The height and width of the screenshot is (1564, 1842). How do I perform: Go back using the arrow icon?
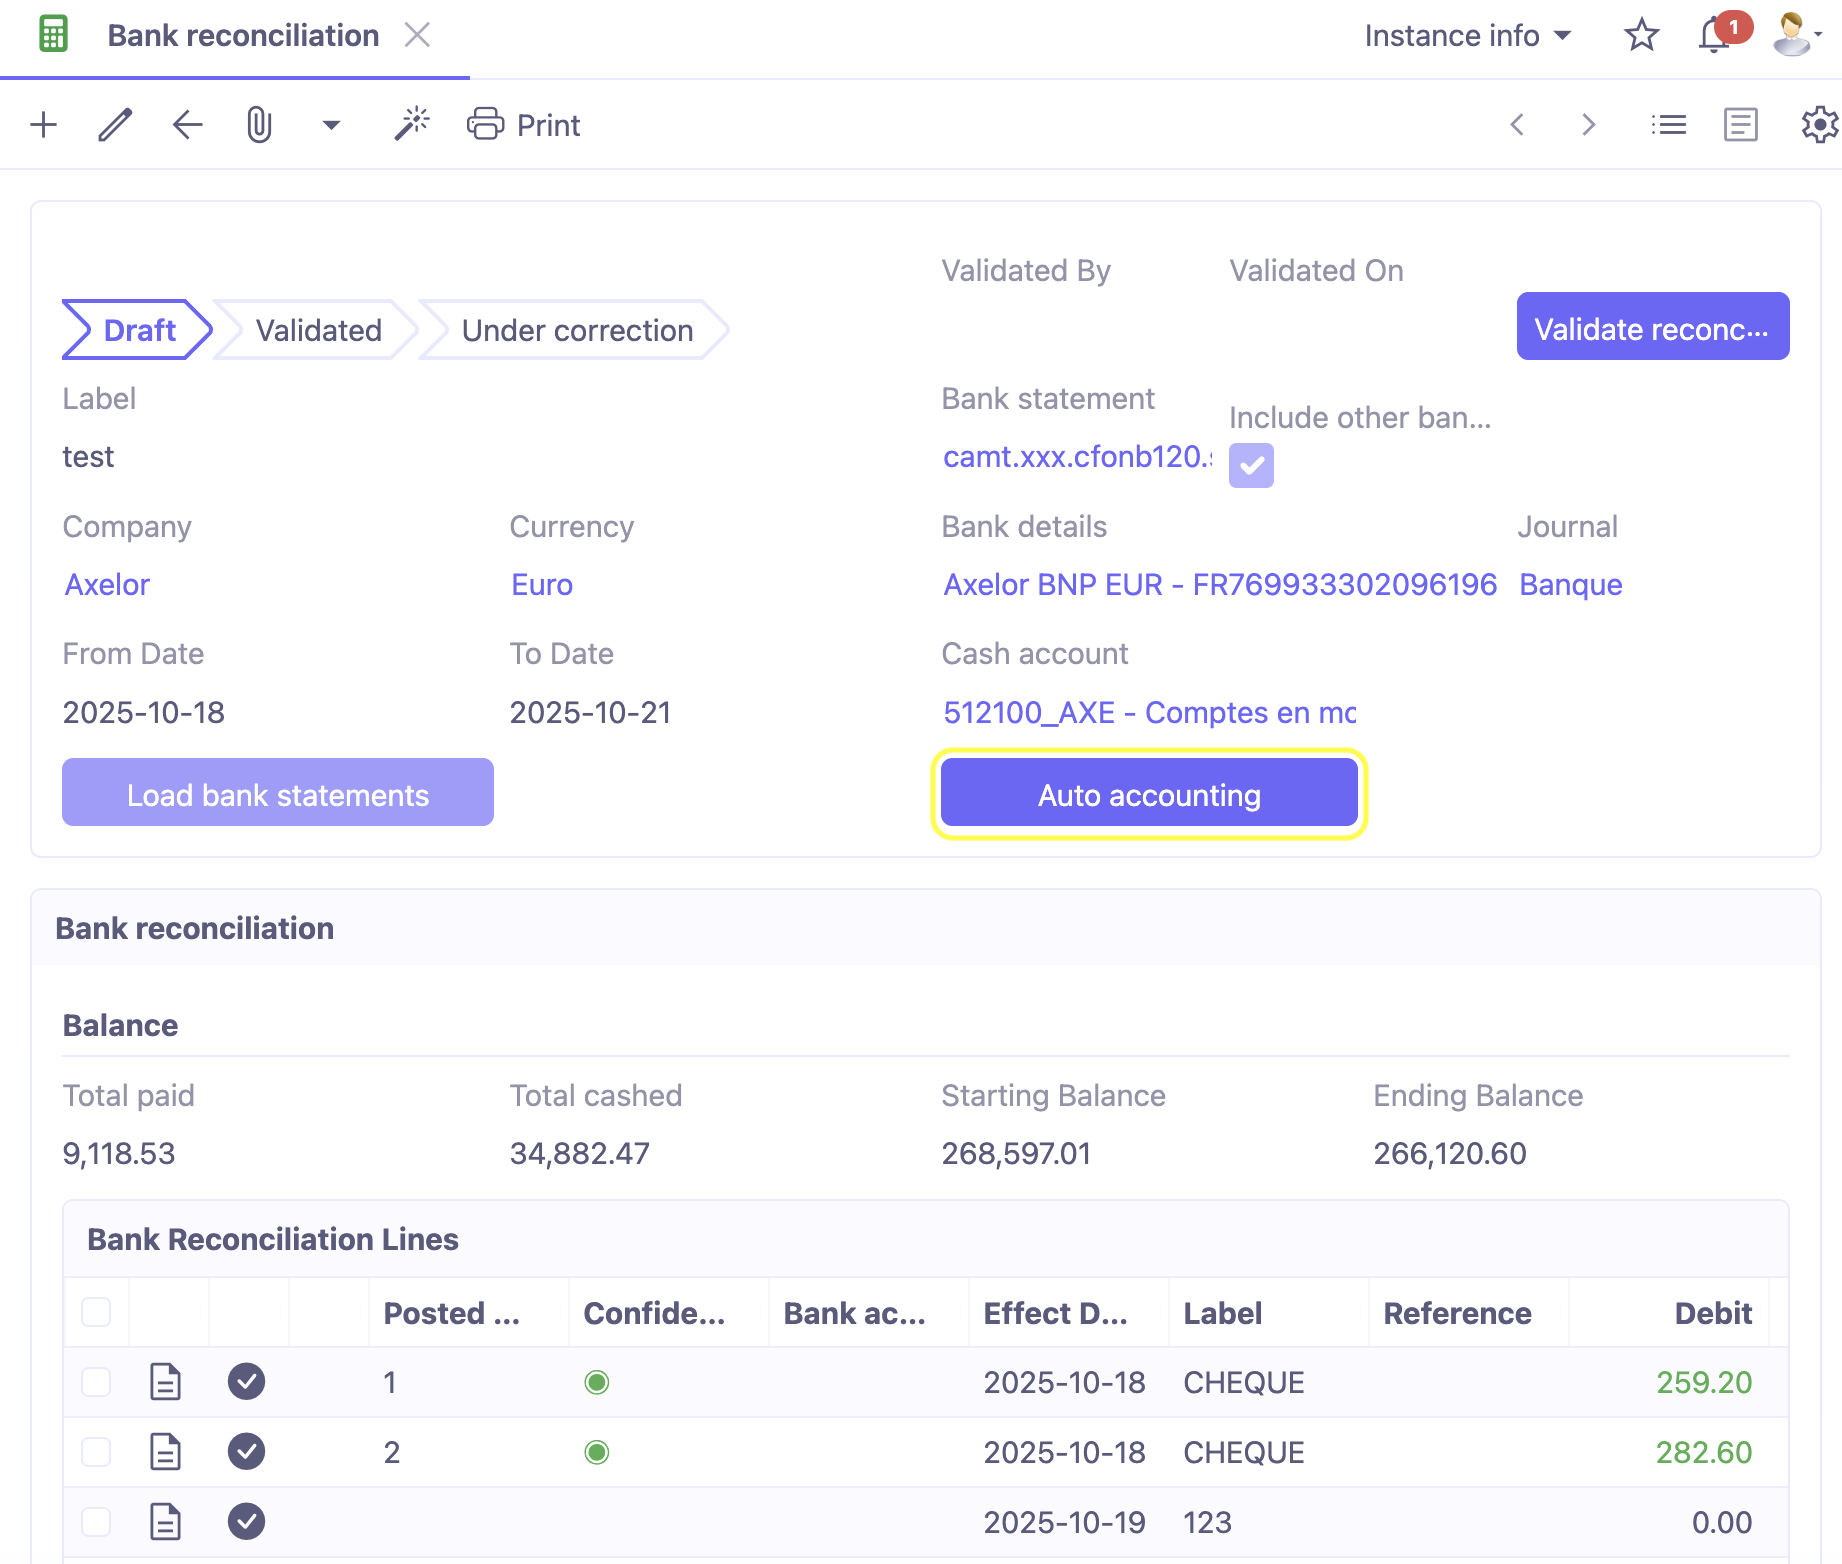click(186, 124)
